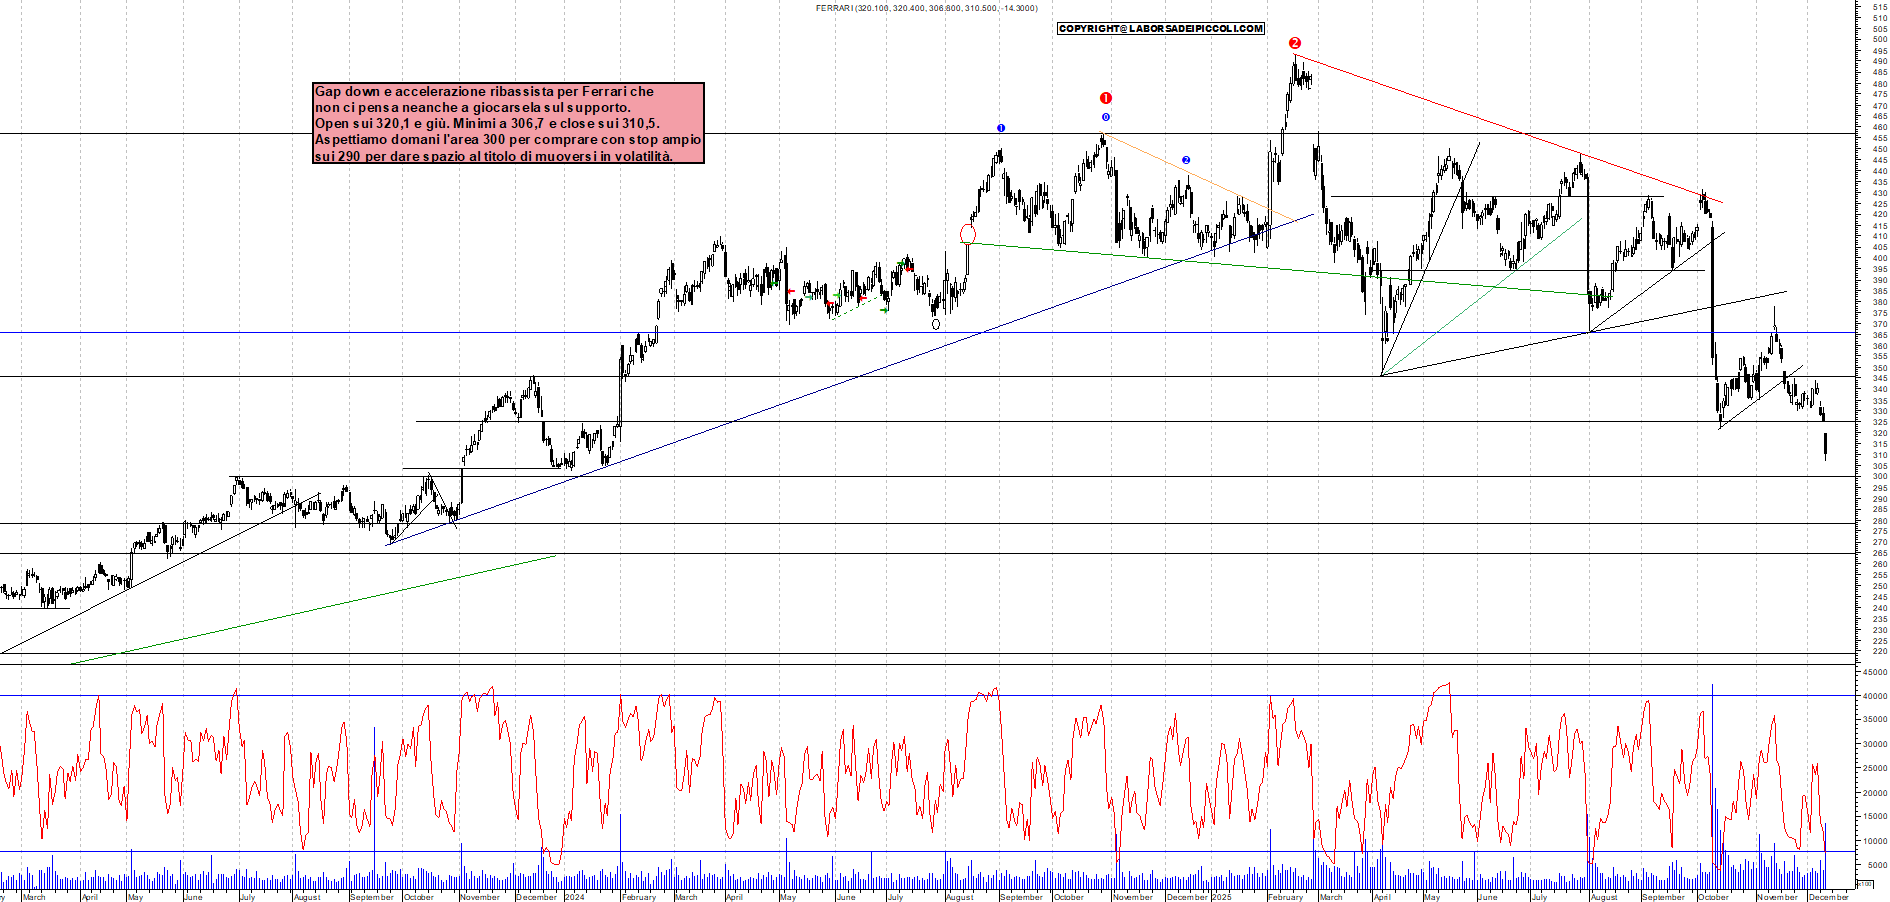Image resolution: width=1890 pixels, height=902 pixels.
Task: Select the blue circled 1 marker
Action: 1001,128
